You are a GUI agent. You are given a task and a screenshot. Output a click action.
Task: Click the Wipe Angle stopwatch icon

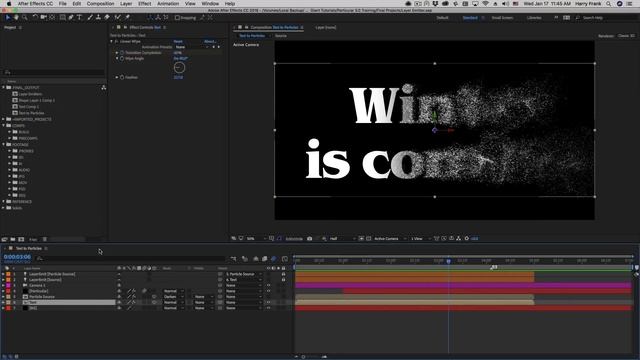coord(122,58)
